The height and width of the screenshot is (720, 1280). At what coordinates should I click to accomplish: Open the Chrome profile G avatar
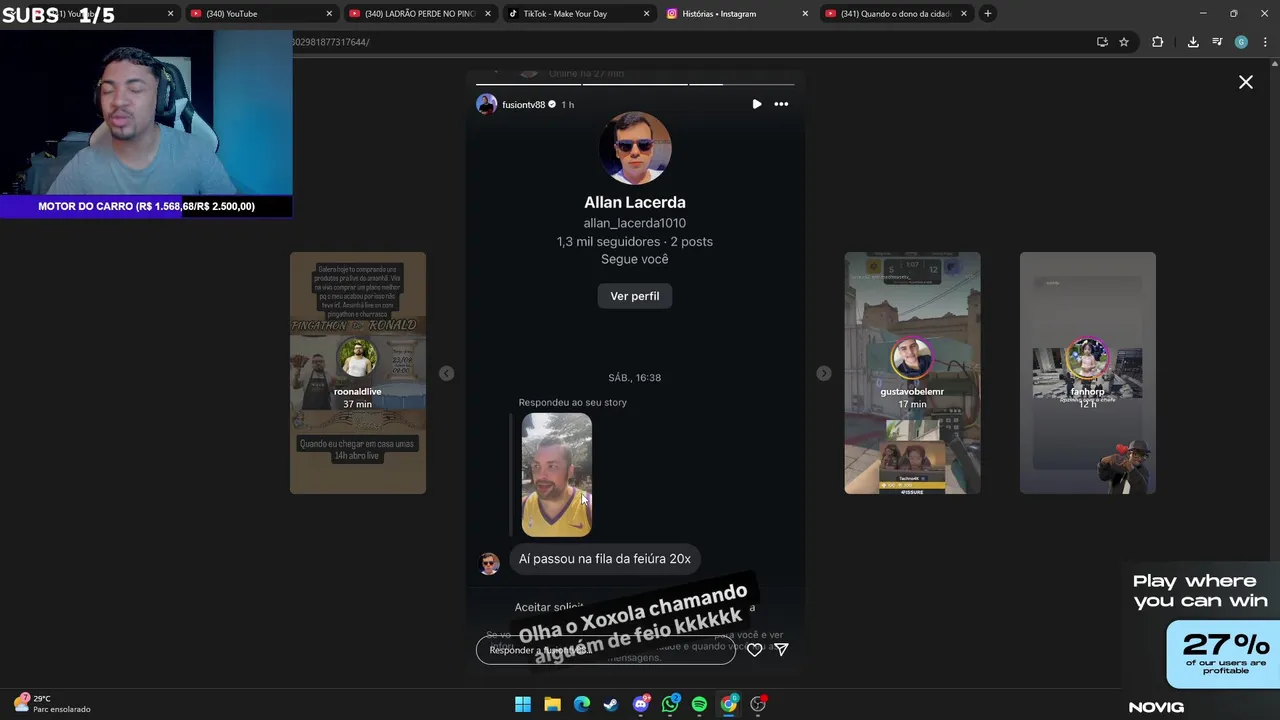click(1241, 42)
